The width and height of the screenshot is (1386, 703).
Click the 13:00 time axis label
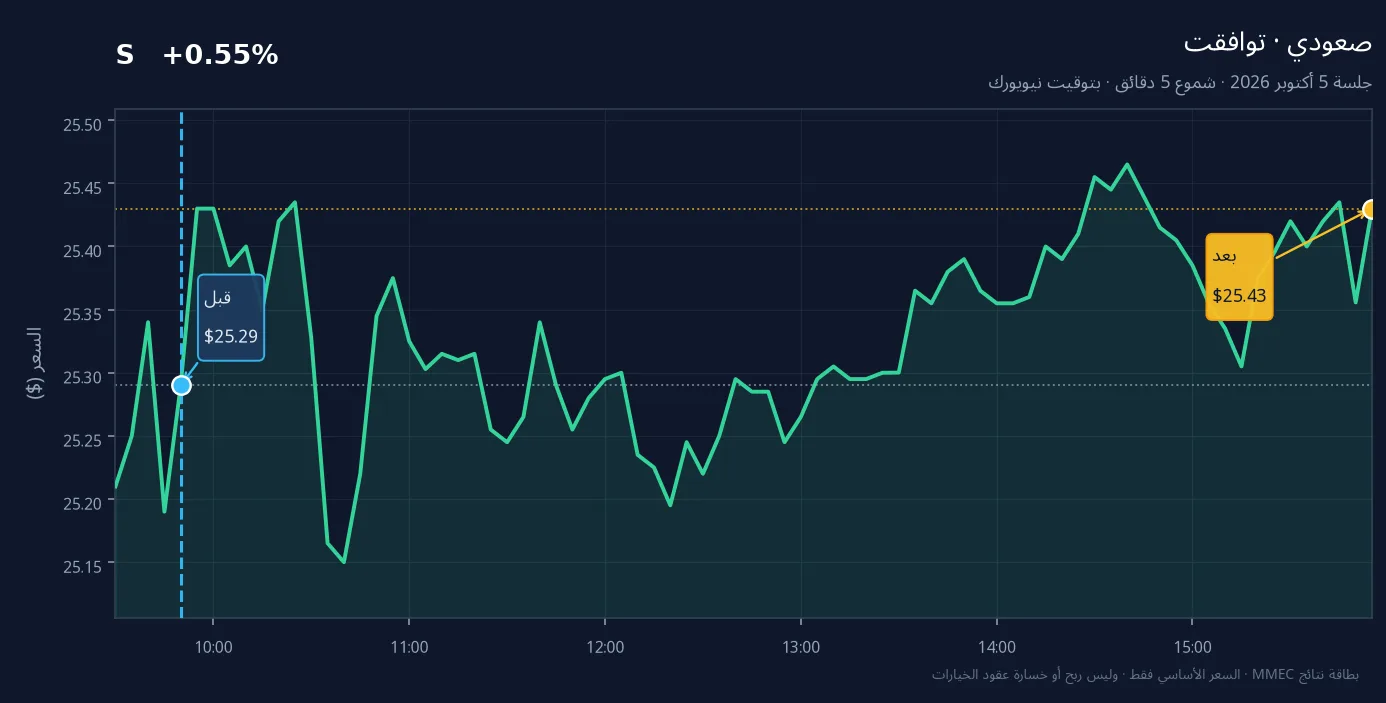(x=801, y=647)
